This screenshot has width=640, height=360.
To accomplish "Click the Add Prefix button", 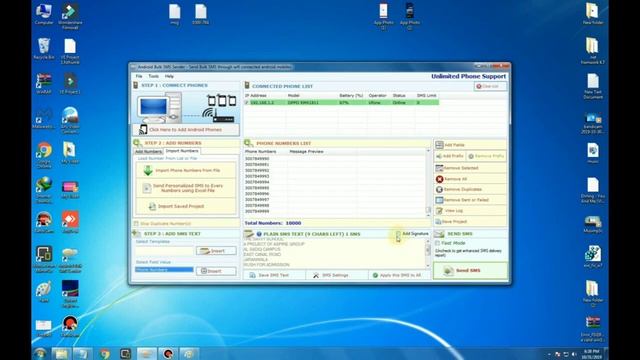I will pos(450,156).
